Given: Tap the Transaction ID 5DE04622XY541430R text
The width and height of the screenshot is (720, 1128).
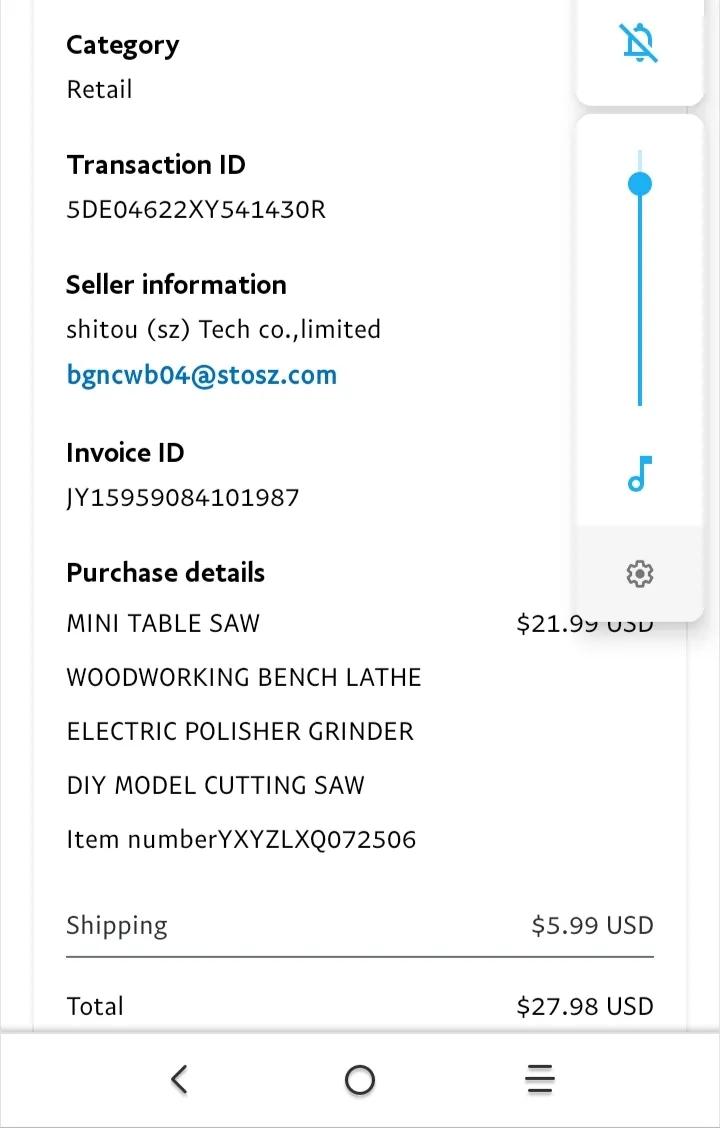Looking at the screenshot, I should pos(196,210).
